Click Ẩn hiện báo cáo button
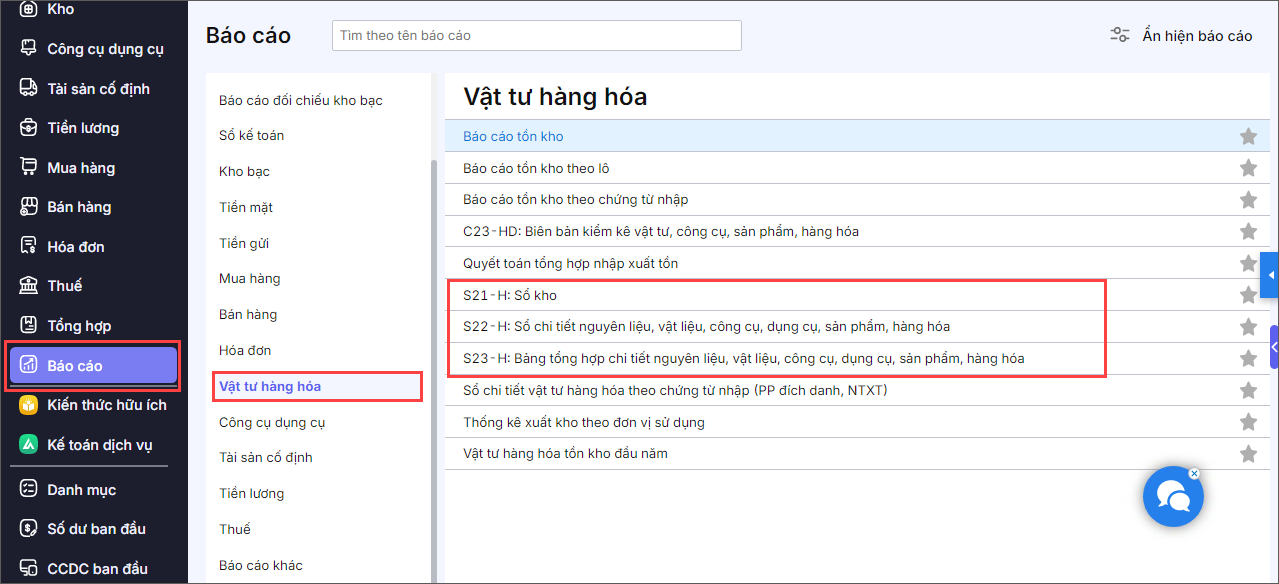The height and width of the screenshot is (584, 1279). (1182, 35)
